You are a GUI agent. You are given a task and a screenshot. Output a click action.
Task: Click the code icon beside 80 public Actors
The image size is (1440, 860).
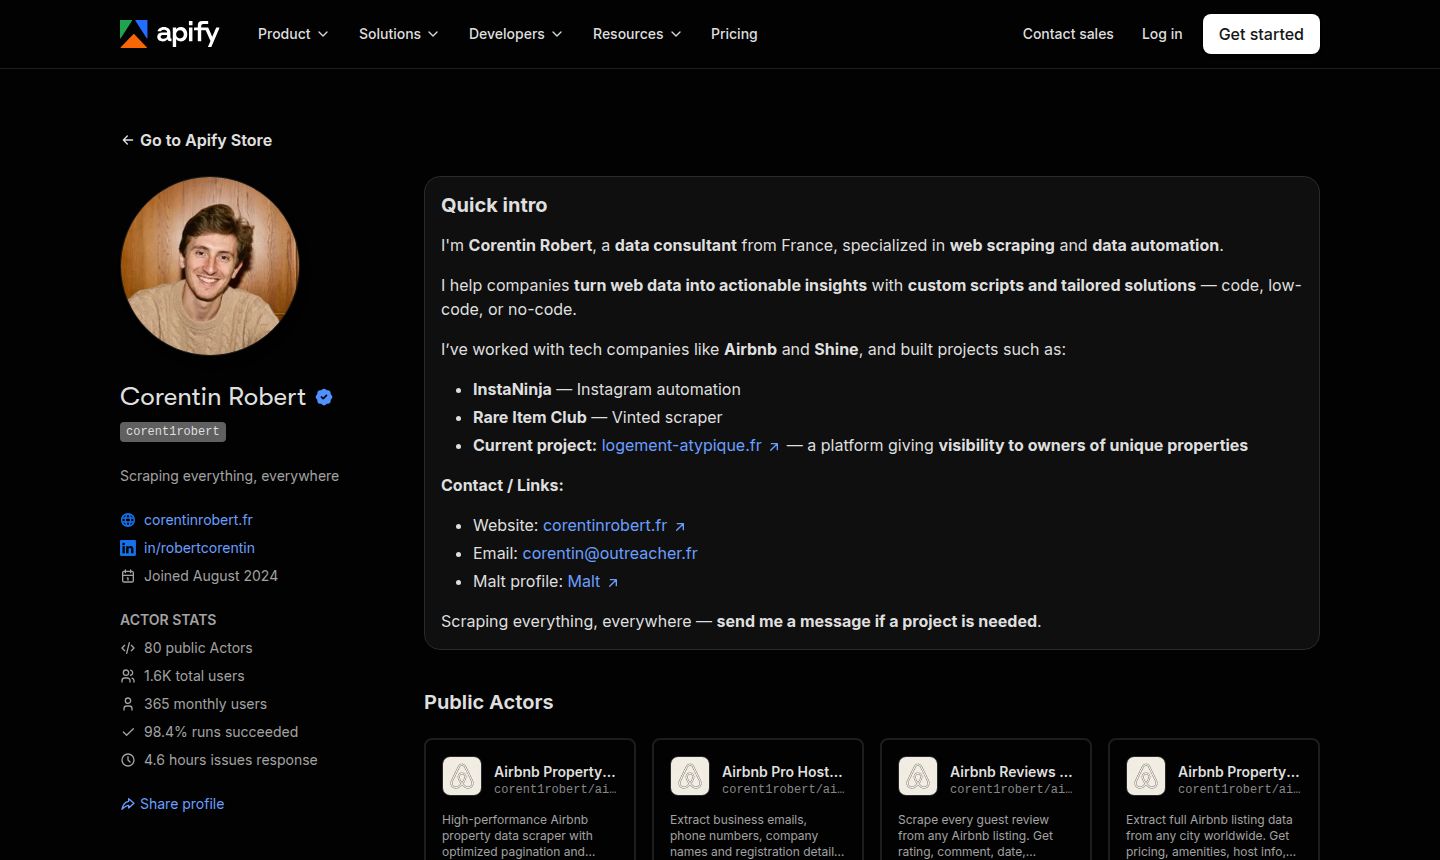(x=128, y=648)
